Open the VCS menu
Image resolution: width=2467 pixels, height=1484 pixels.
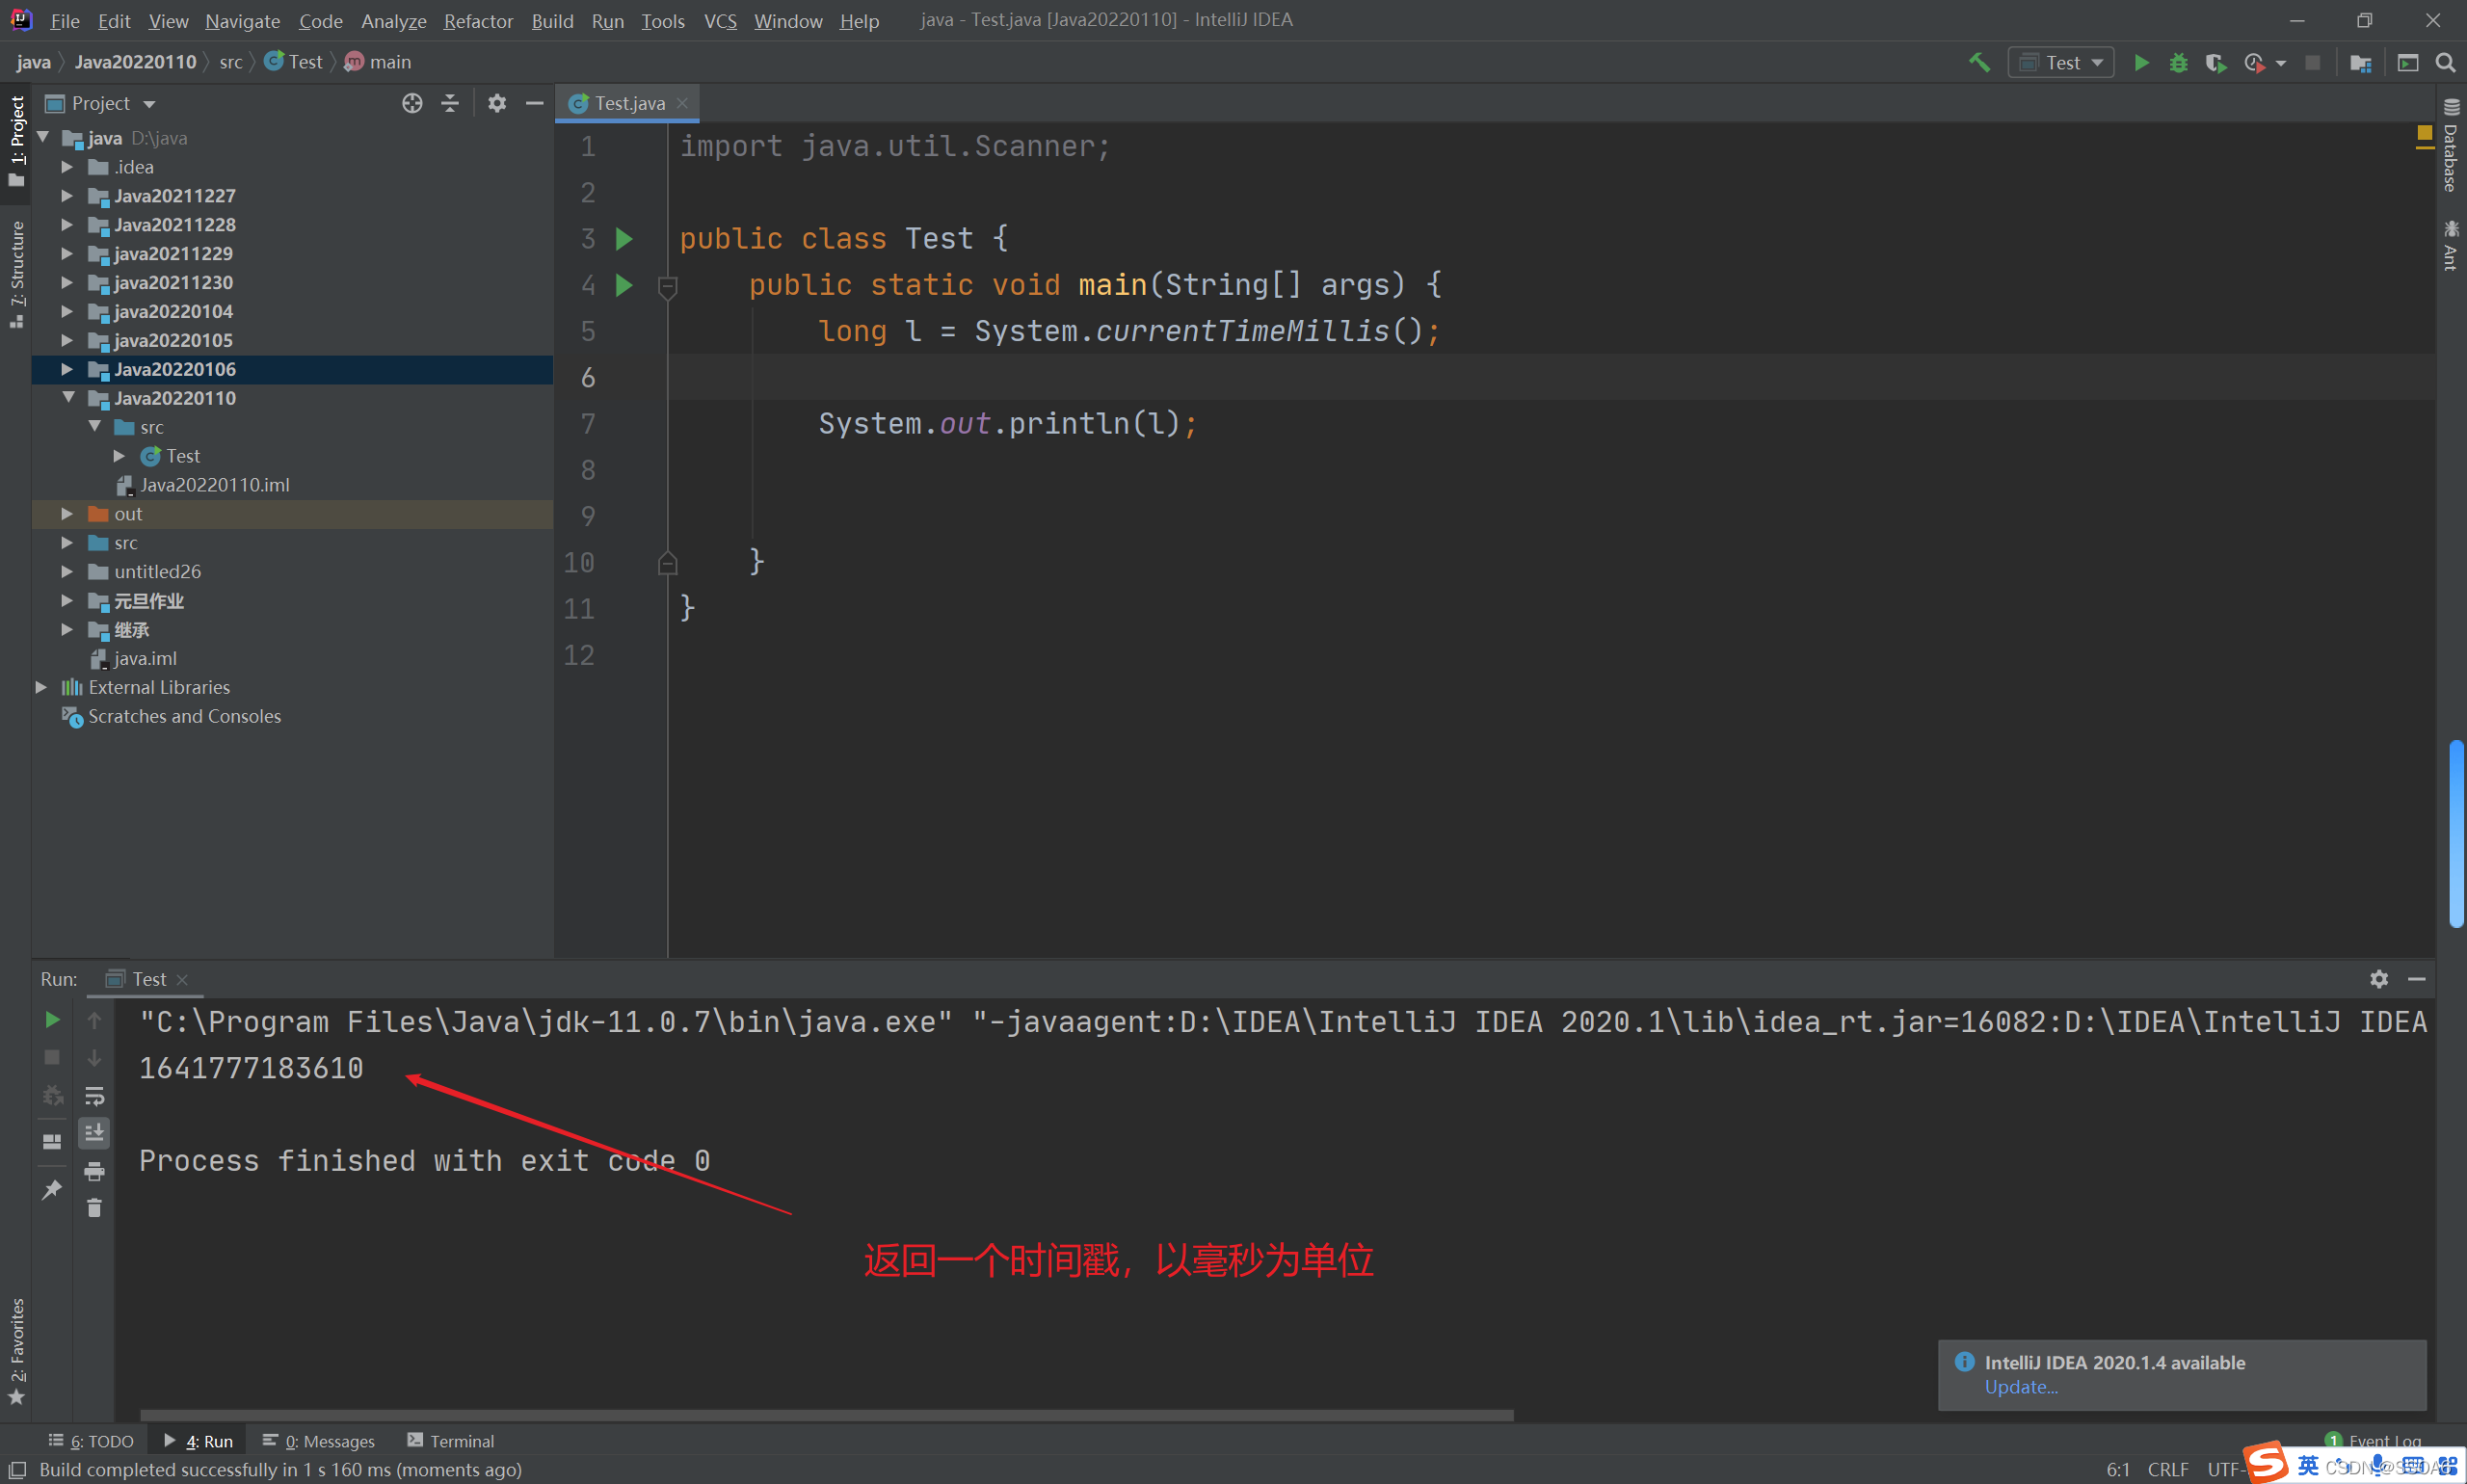[720, 20]
